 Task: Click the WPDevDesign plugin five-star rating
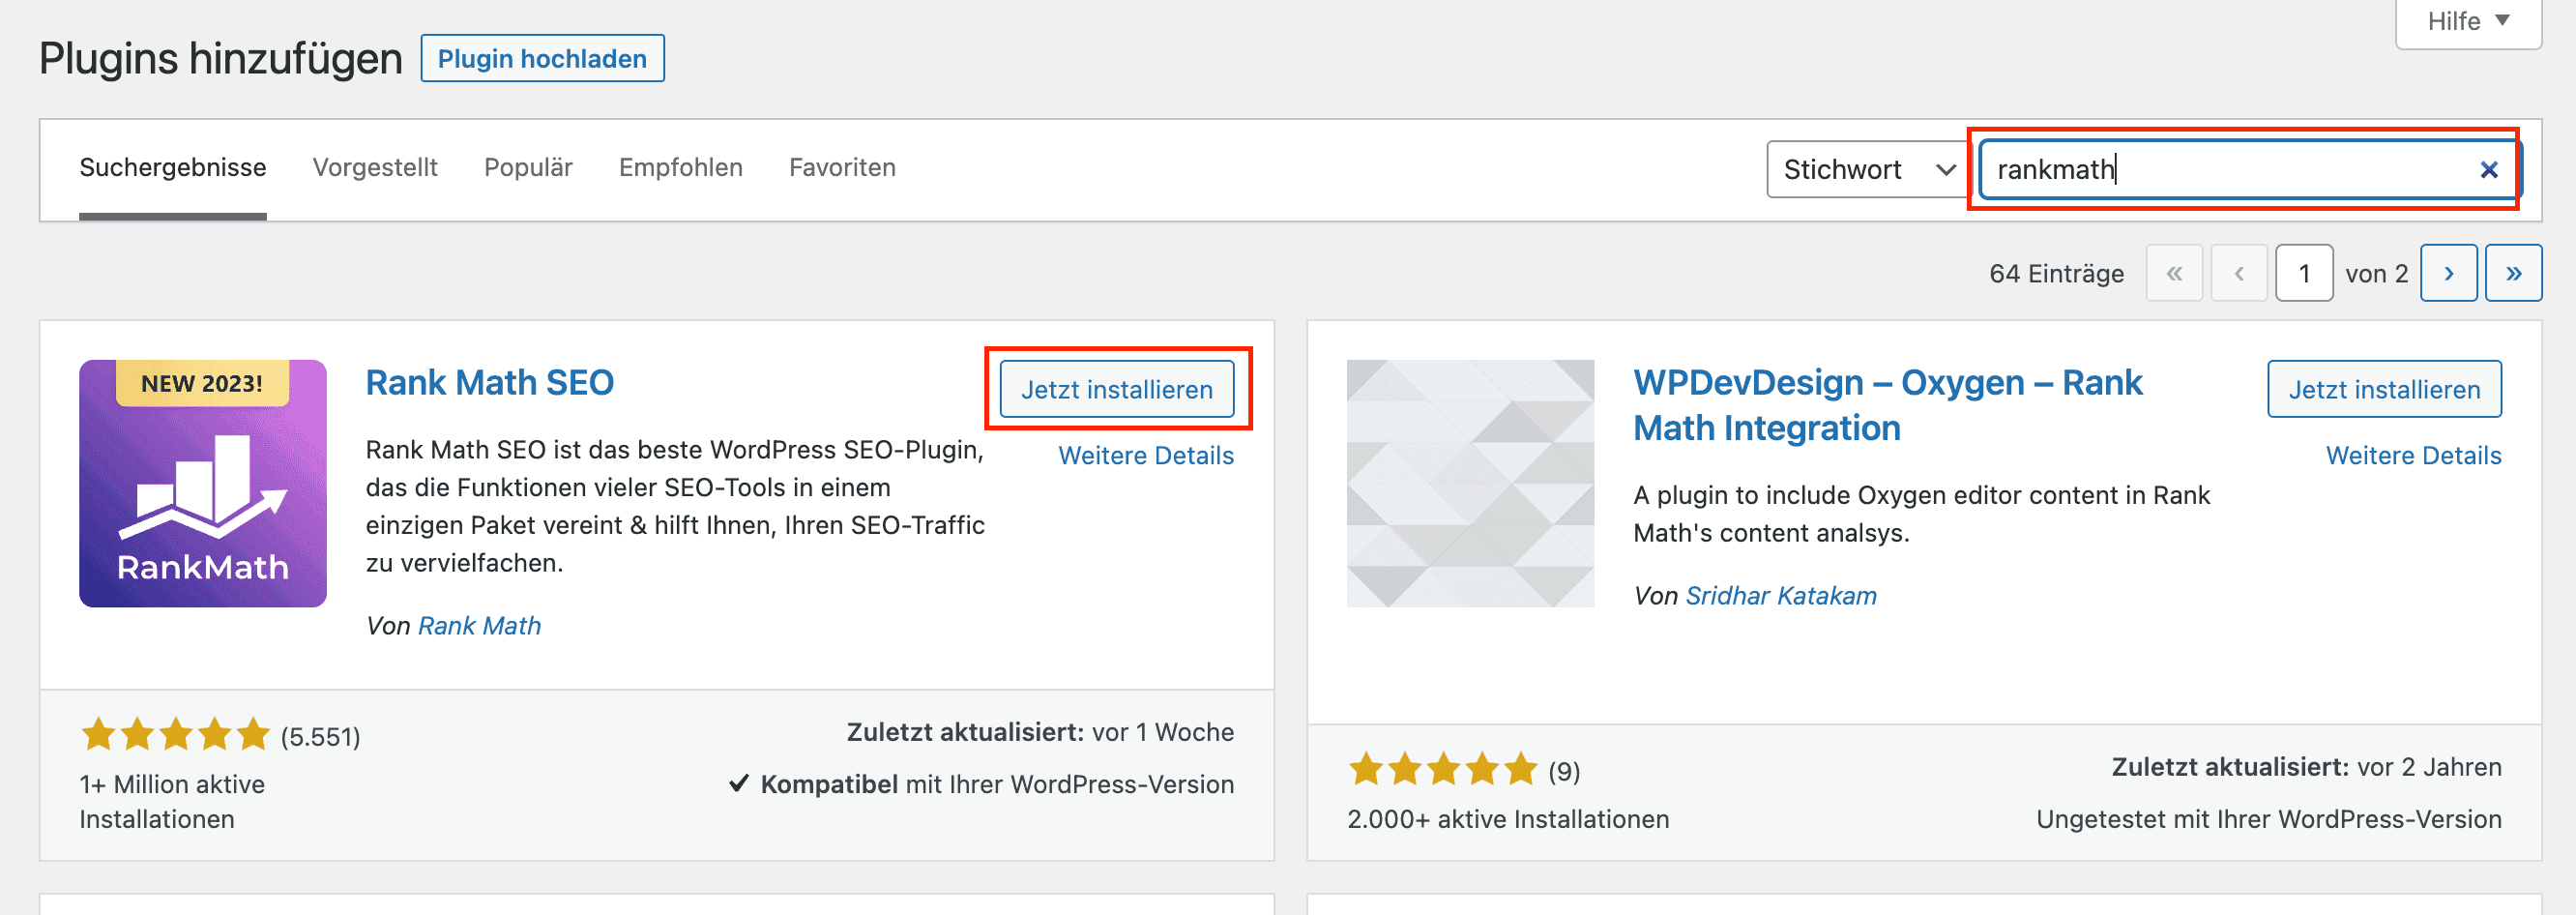click(x=1443, y=769)
